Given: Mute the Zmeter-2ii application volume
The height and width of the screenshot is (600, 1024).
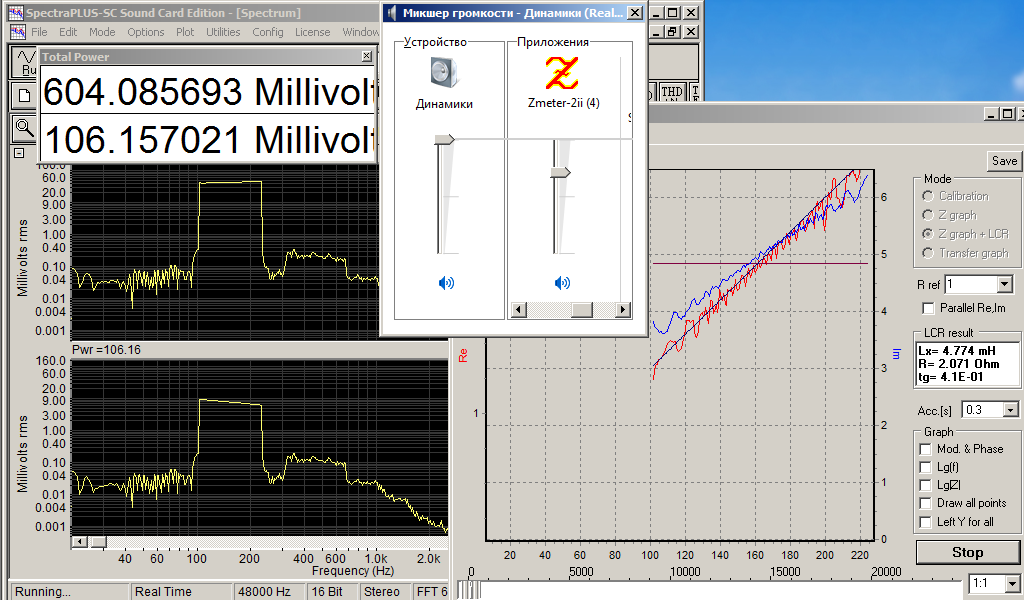Looking at the screenshot, I should pos(562,283).
